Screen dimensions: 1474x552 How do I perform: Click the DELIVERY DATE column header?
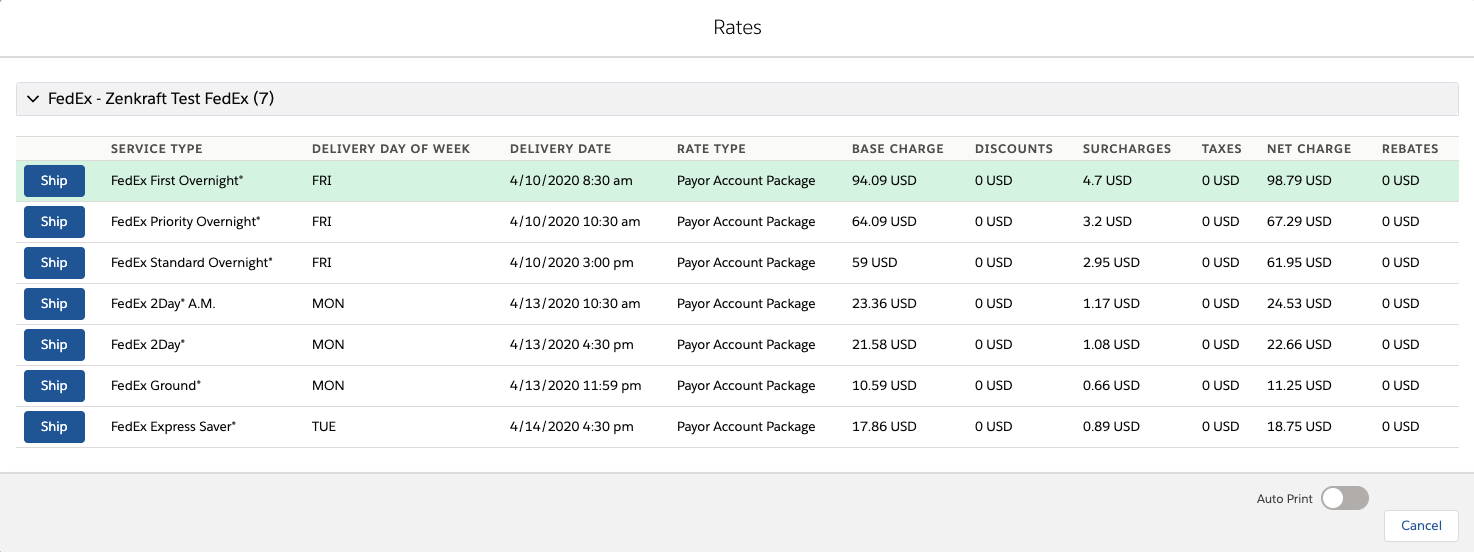click(x=560, y=149)
